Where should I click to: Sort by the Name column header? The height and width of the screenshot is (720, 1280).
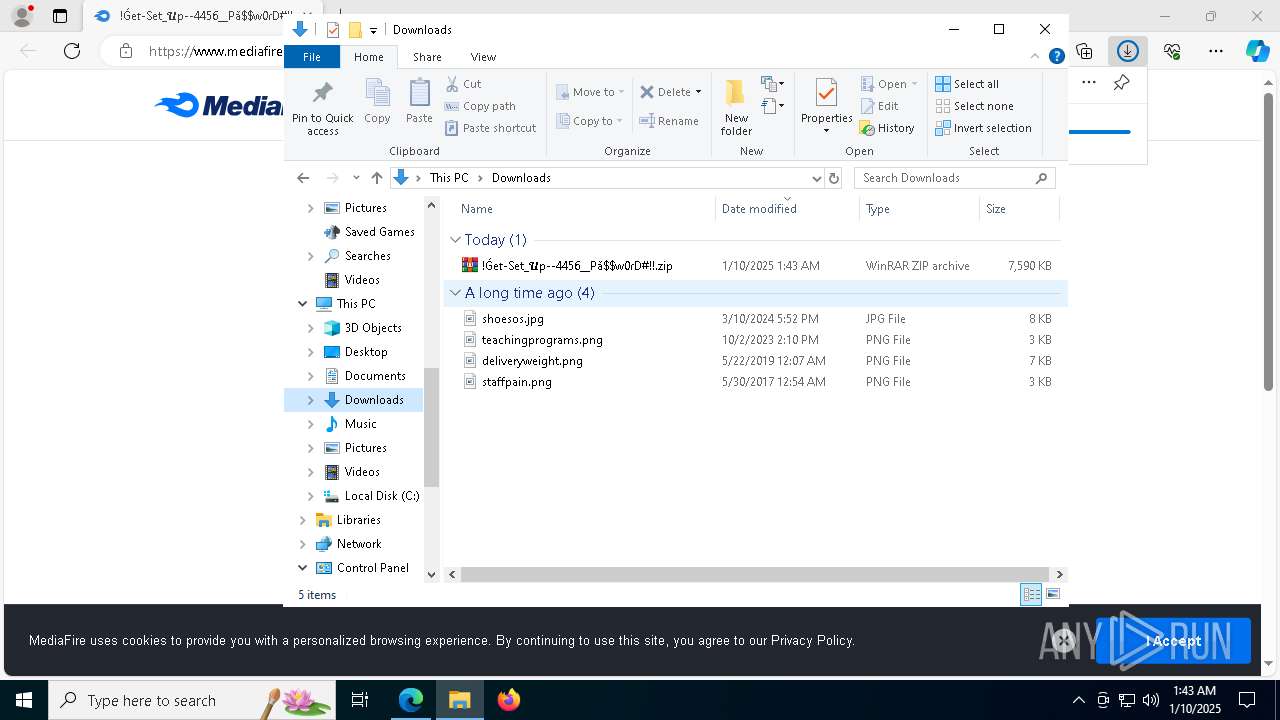coord(477,209)
